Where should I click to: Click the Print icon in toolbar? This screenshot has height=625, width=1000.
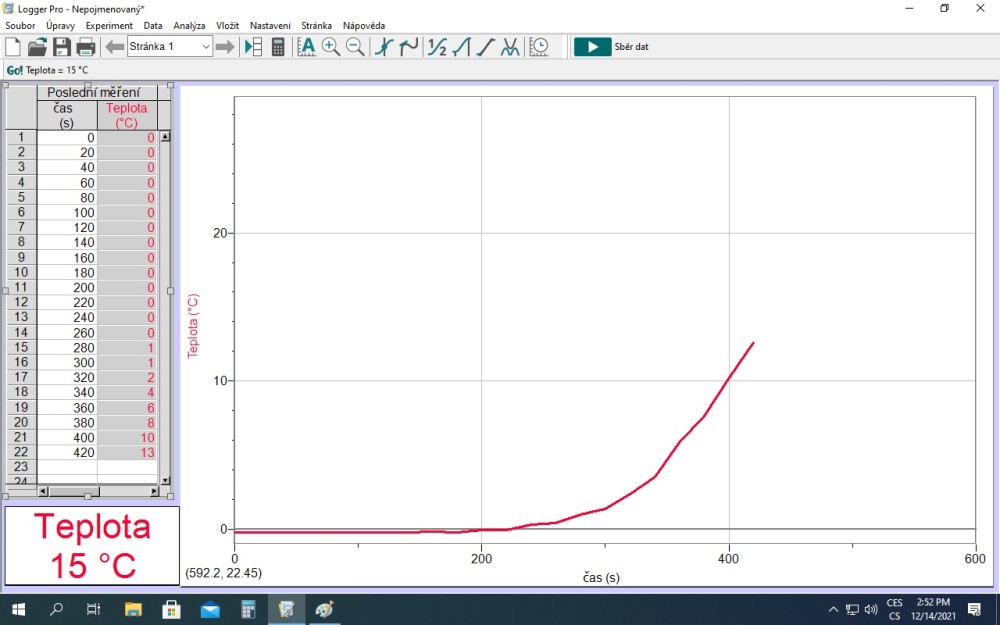[86, 47]
